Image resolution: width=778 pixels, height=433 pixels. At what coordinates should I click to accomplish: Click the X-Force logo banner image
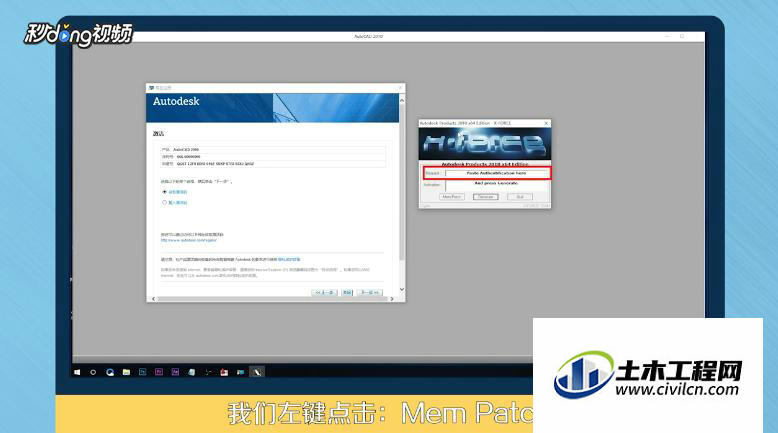(x=485, y=144)
